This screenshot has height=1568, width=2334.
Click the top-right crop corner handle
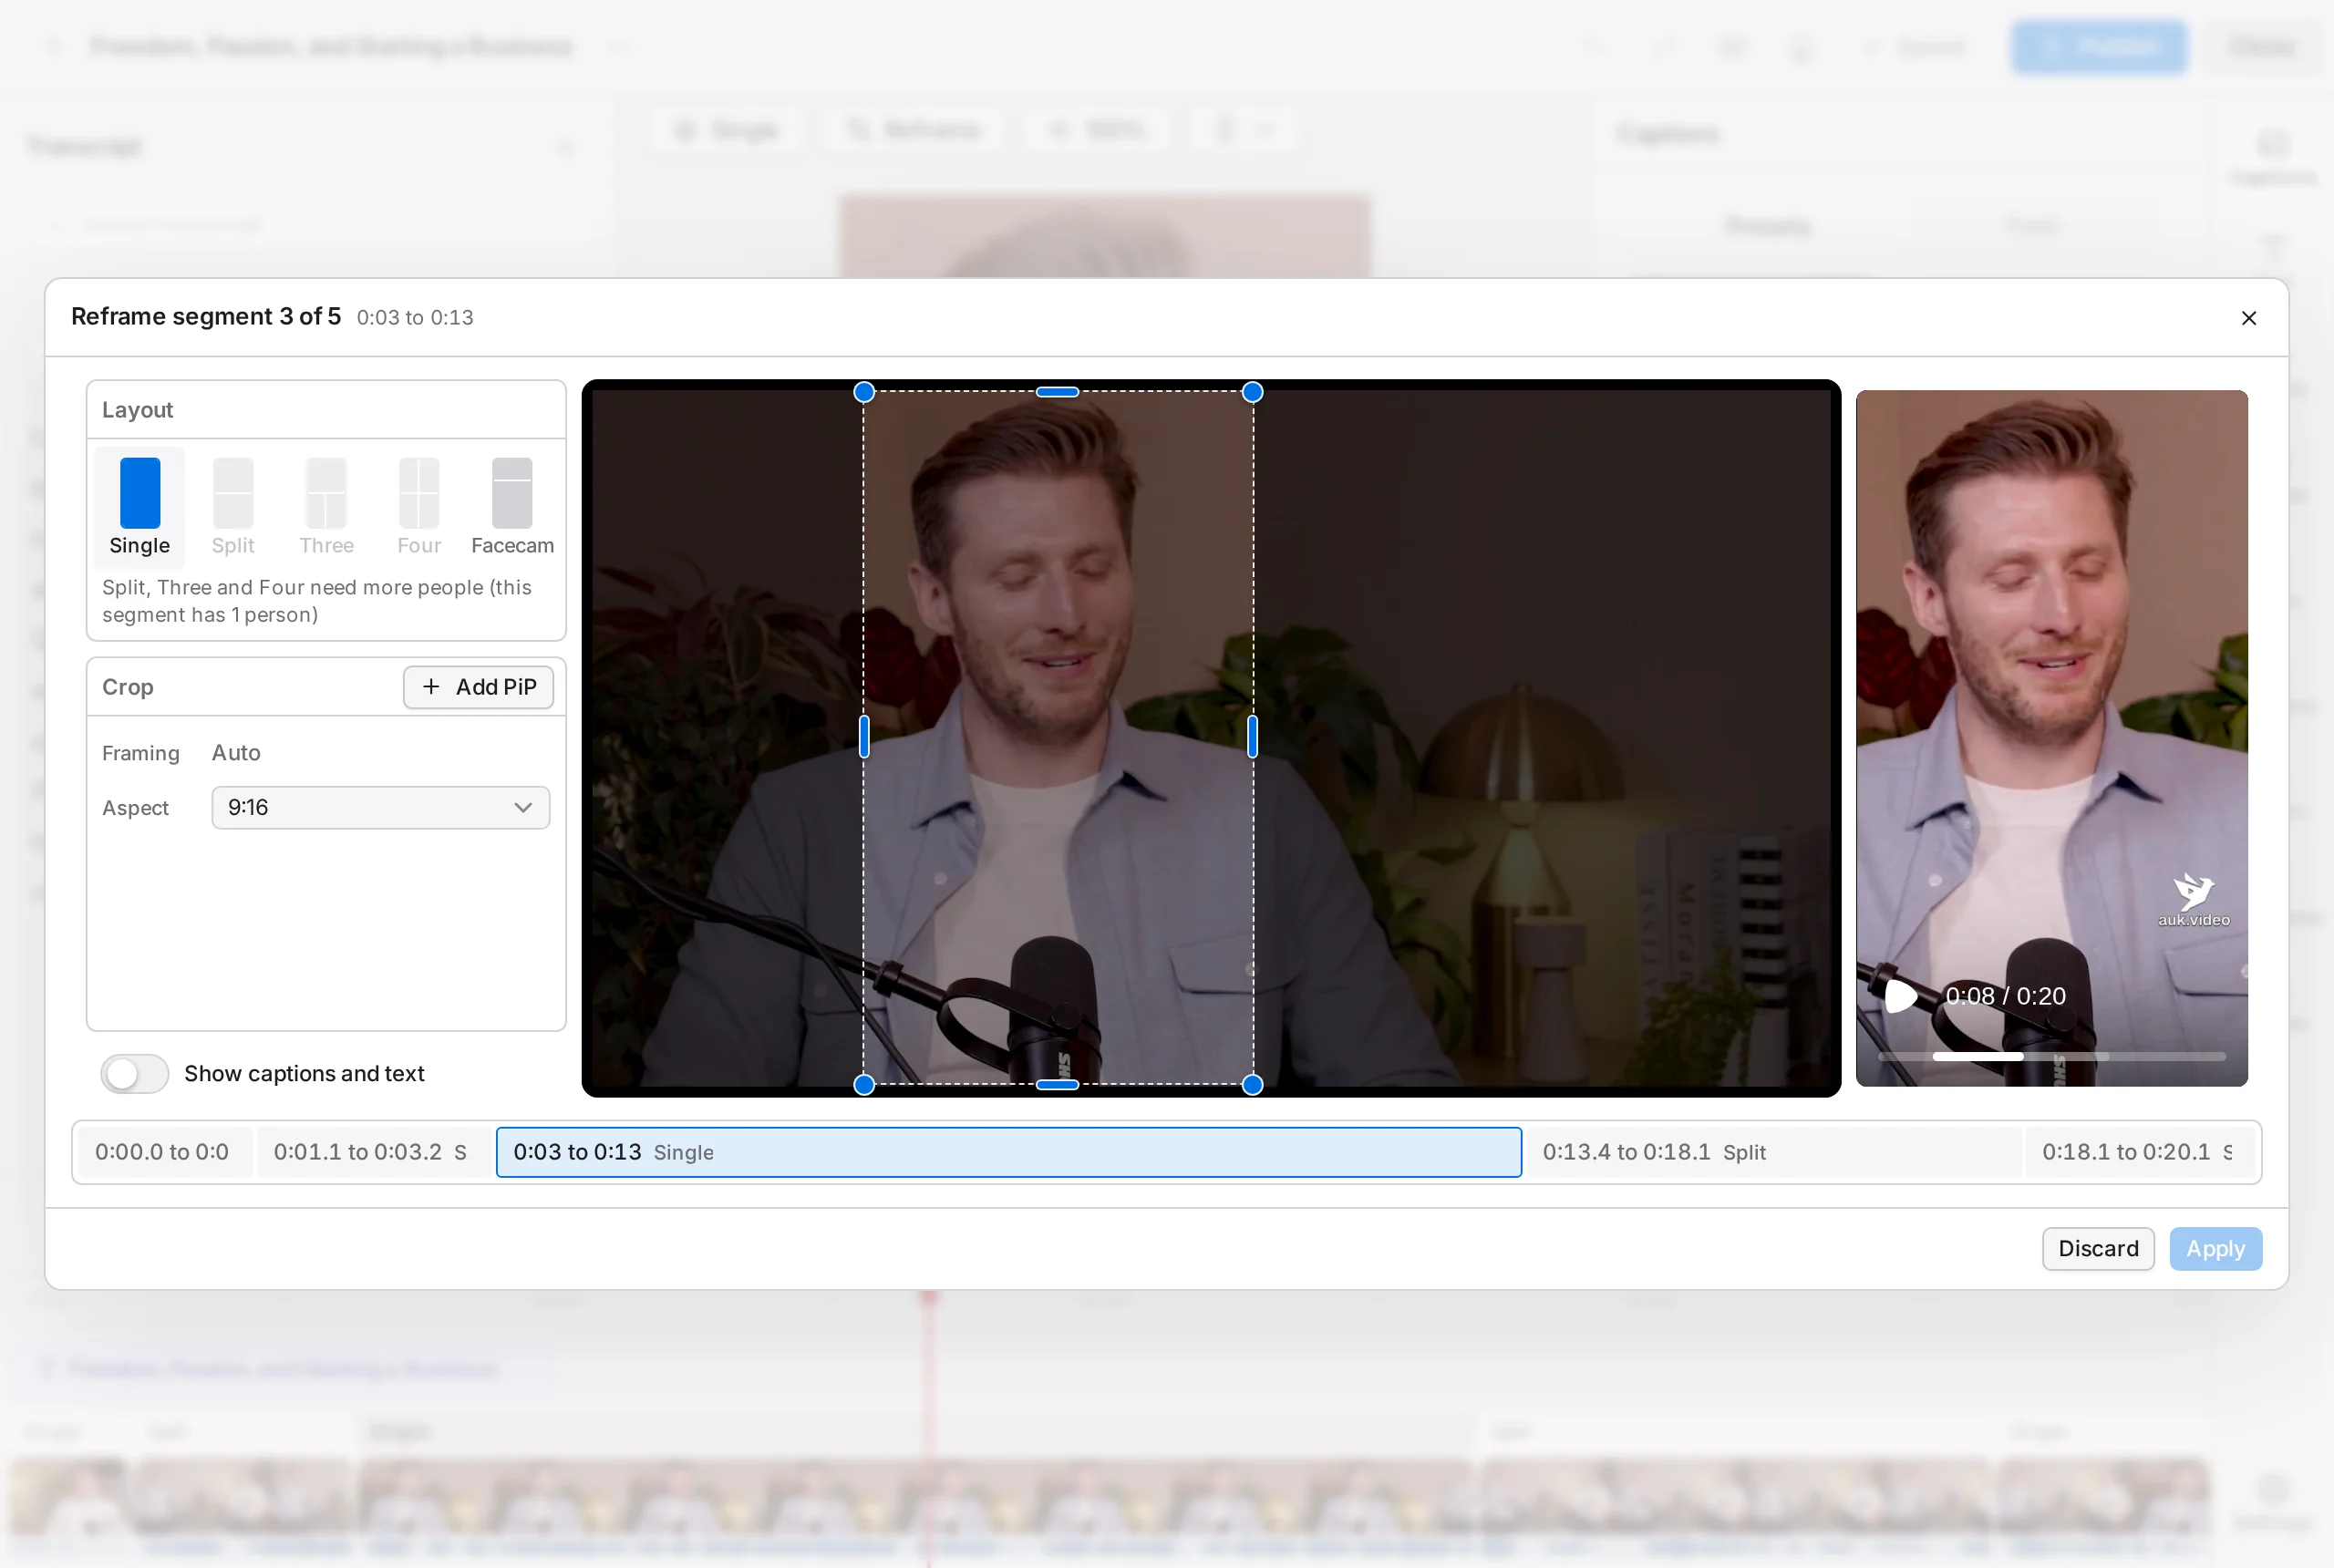[x=1252, y=392]
